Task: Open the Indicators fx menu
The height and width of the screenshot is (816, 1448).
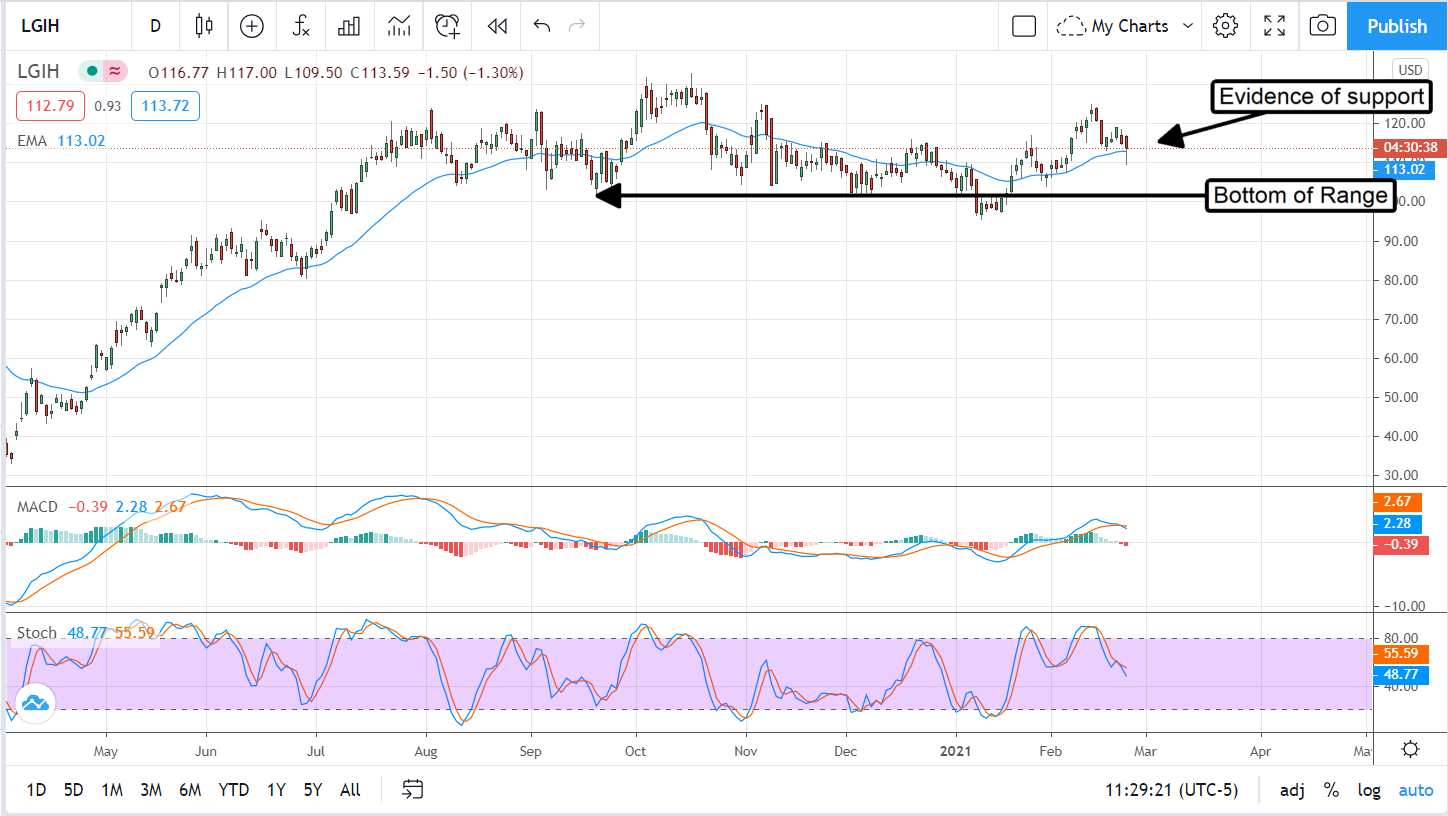Action: pyautogui.click(x=301, y=26)
